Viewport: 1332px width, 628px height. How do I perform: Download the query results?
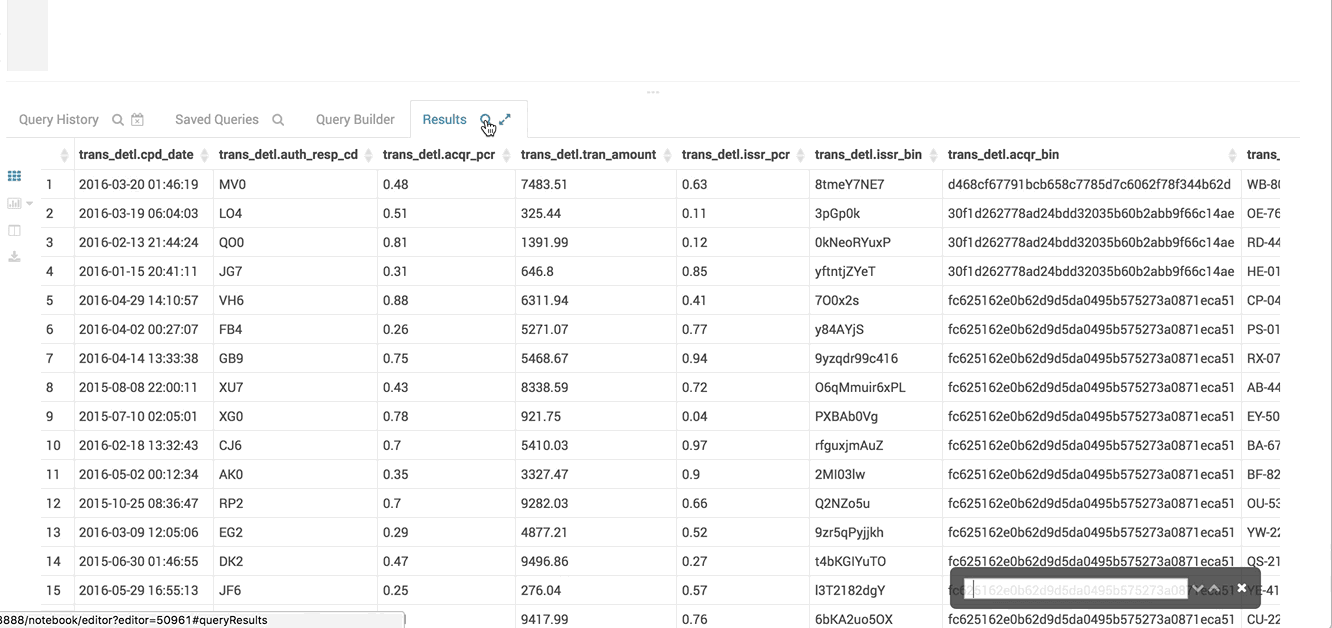point(14,257)
